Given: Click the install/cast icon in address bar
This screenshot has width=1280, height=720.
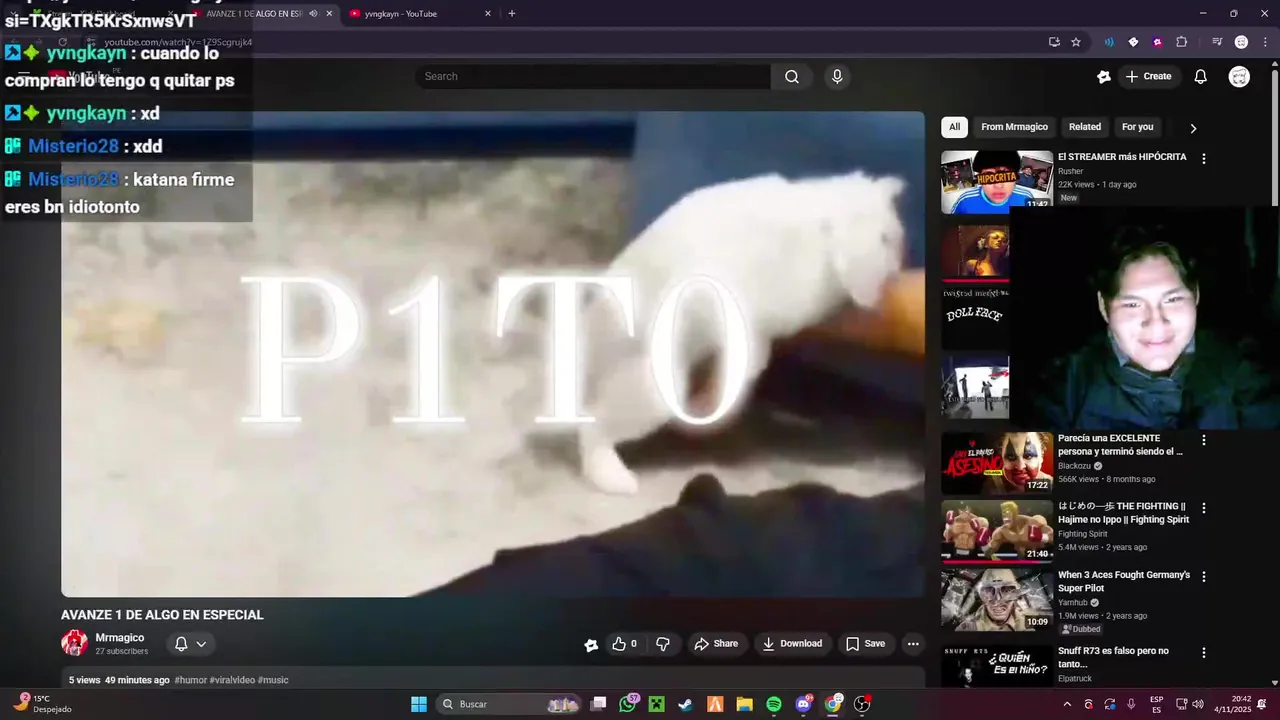Looking at the screenshot, I should [1054, 42].
